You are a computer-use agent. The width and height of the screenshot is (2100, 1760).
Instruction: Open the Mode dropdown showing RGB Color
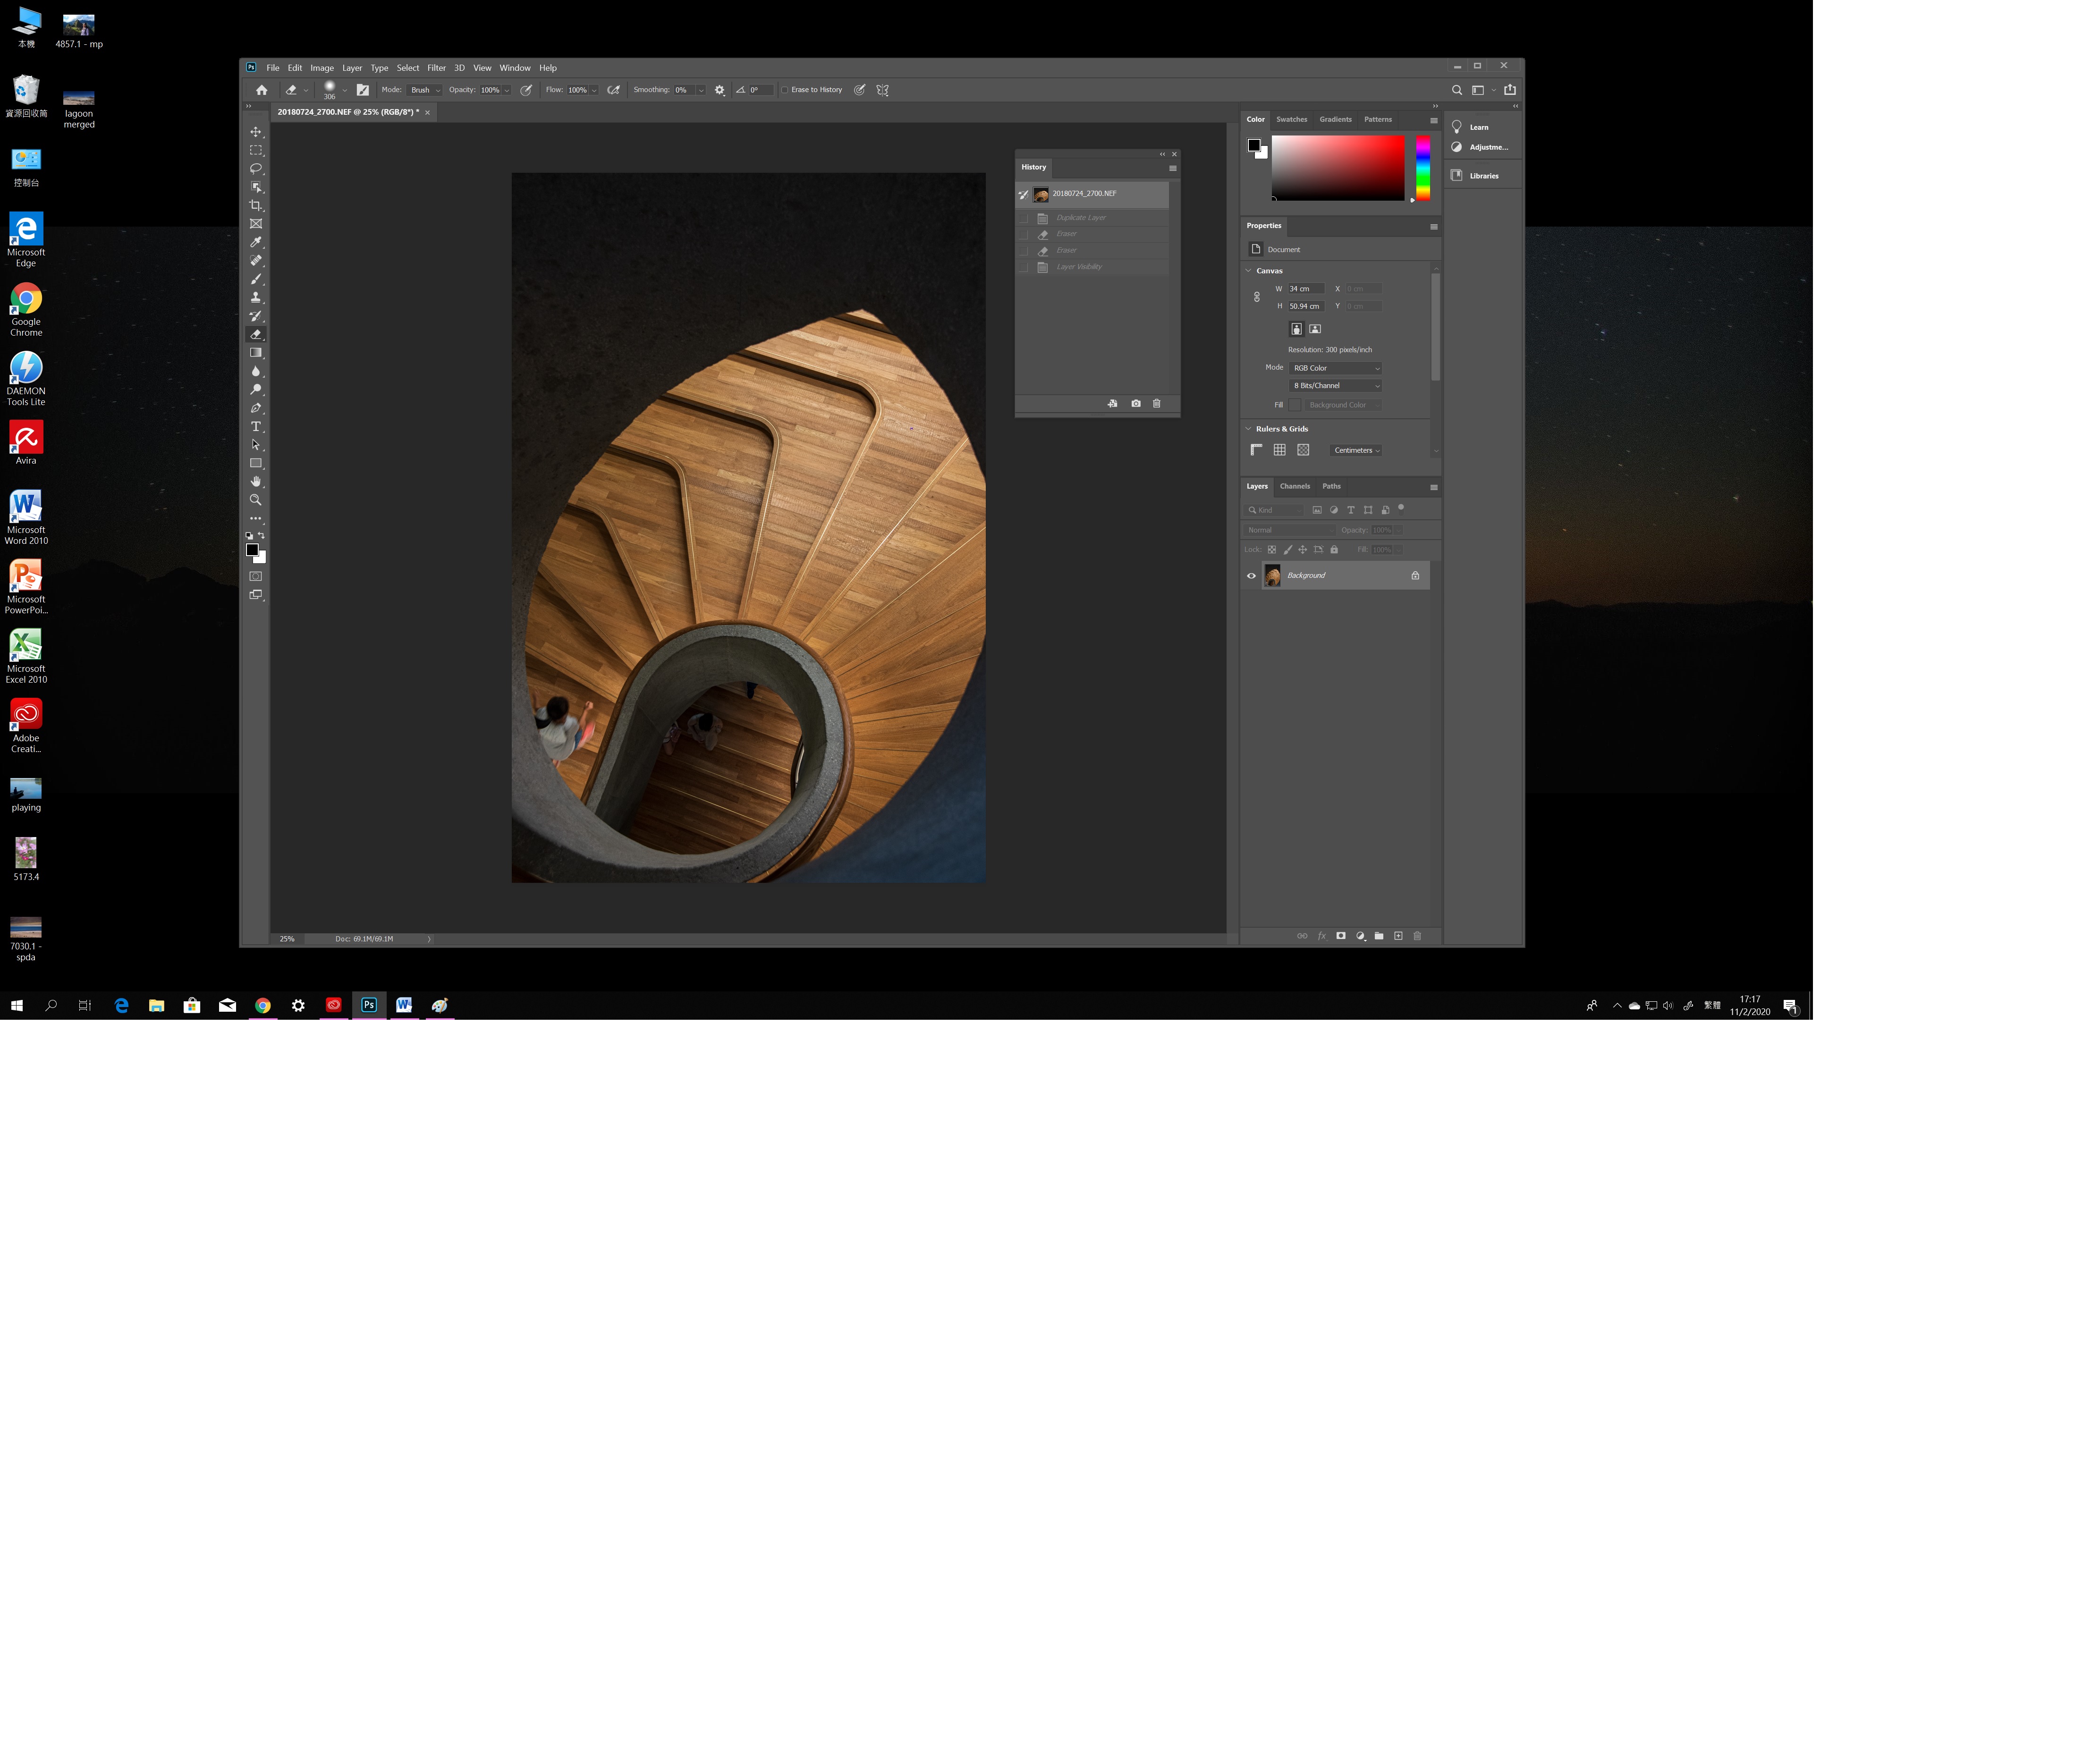tap(1335, 367)
